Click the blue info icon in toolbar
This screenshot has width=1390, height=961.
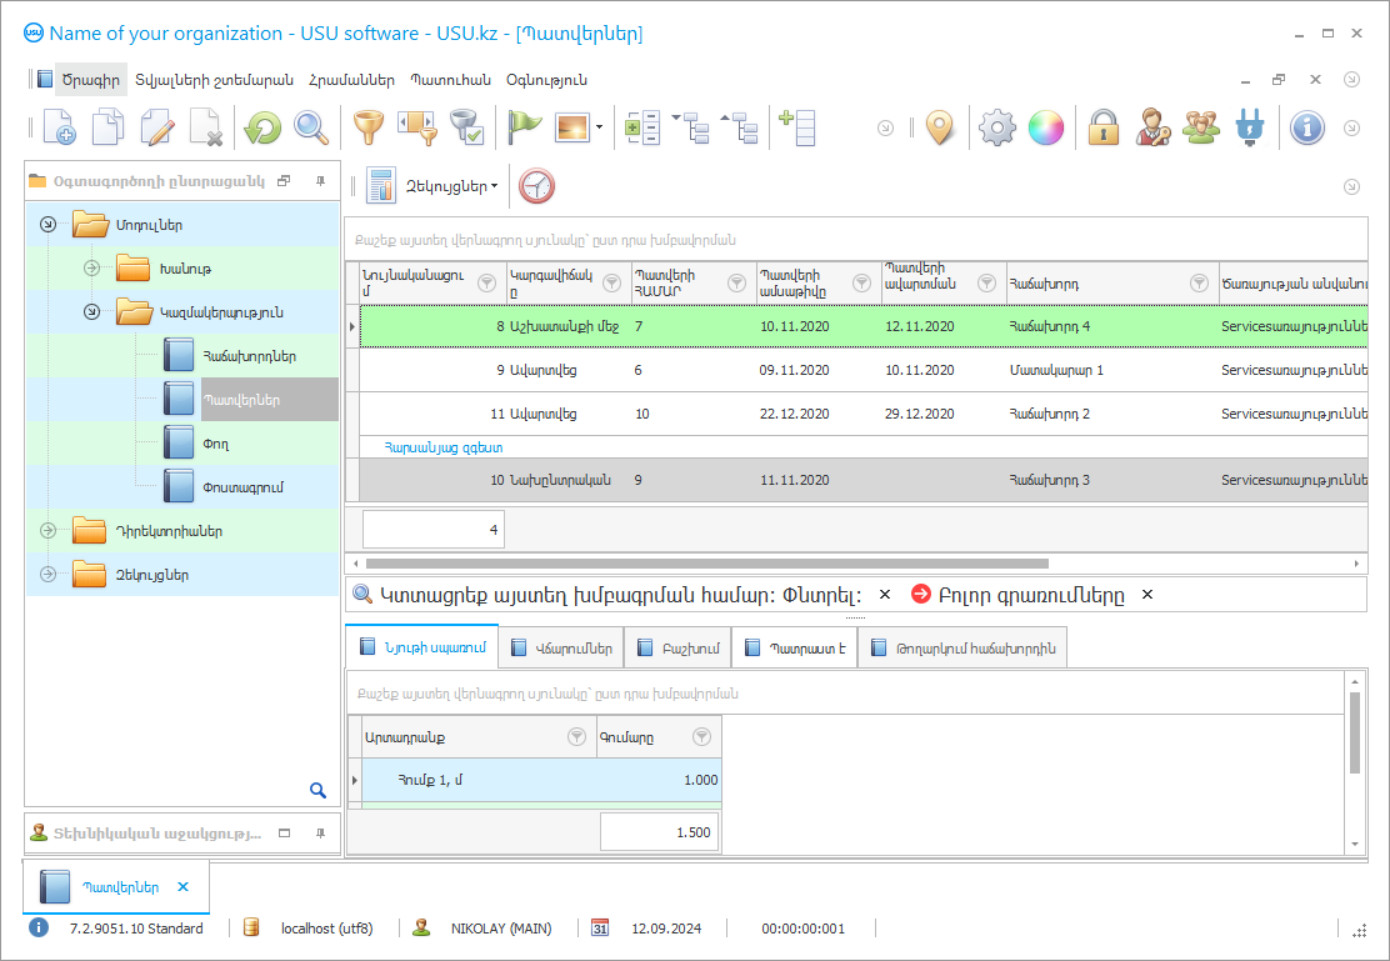[1306, 128]
